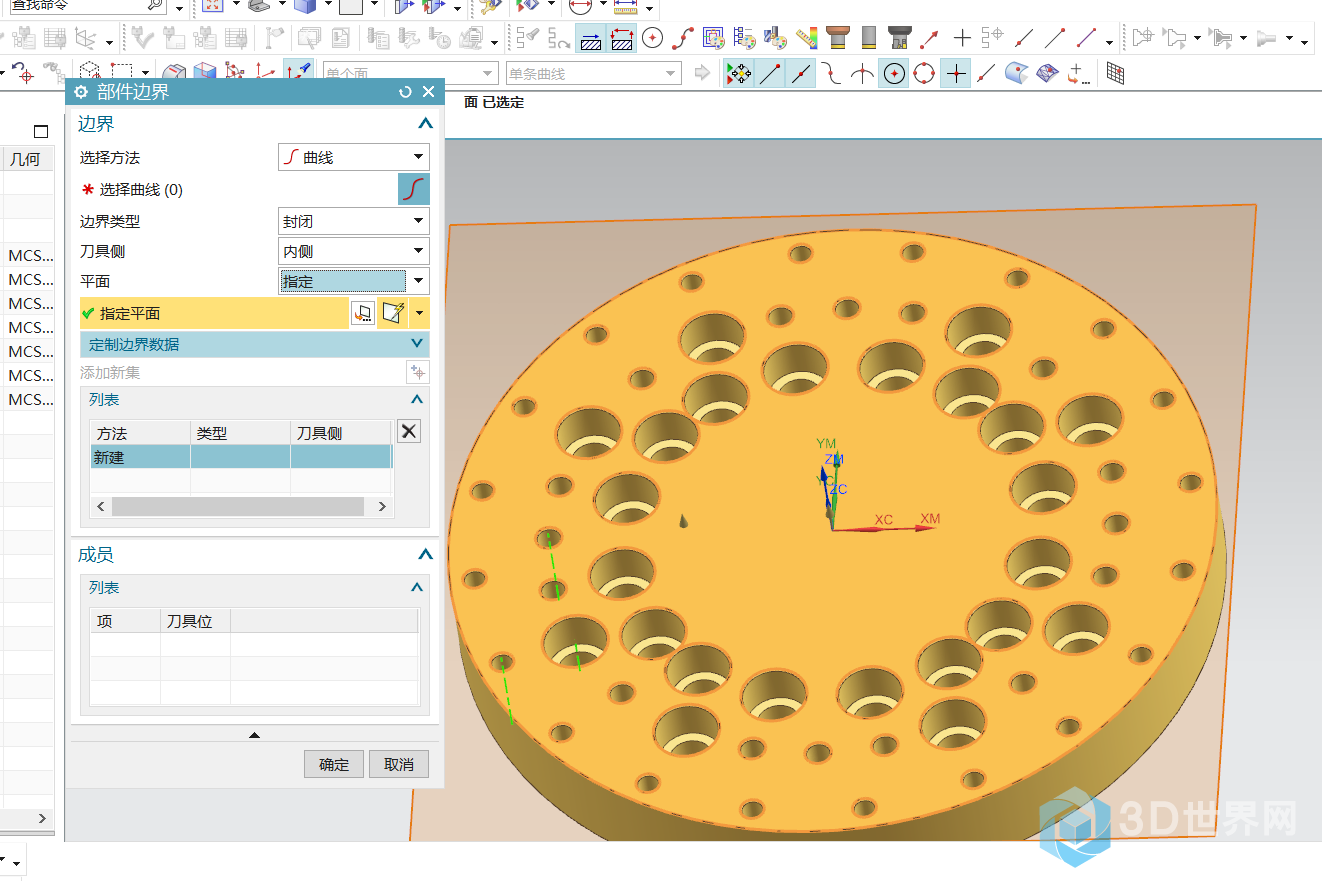Click the blue shaded cube render icon
1322x881 pixels.
[305, 5]
